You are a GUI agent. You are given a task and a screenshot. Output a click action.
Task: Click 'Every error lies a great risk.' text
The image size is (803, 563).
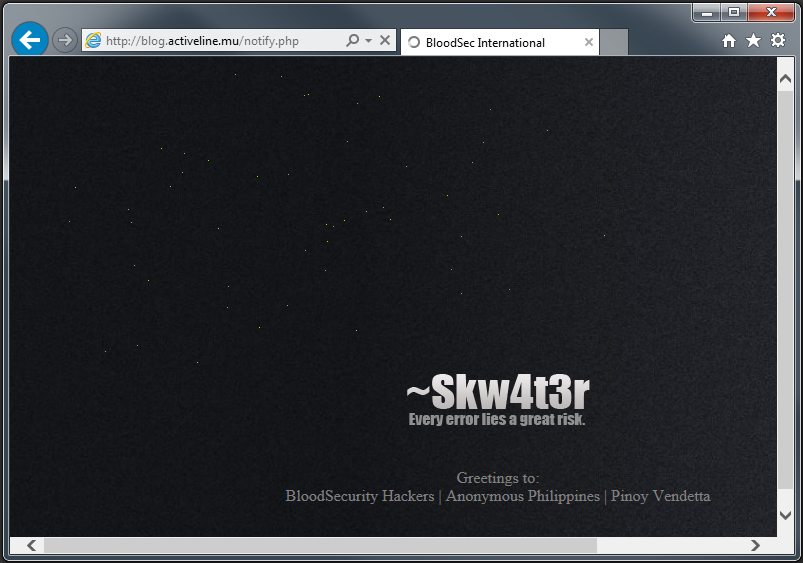497,420
